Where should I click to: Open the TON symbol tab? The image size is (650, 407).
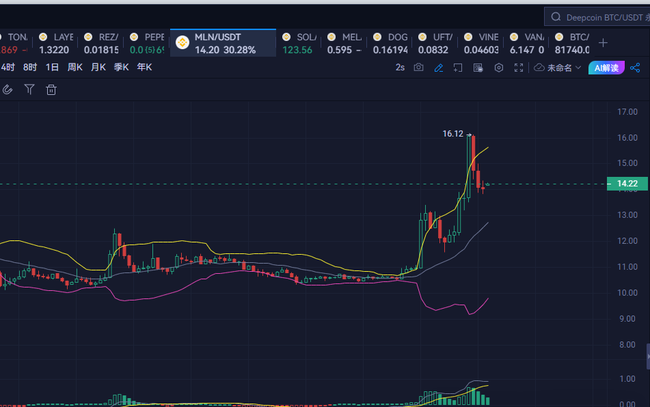point(14,43)
